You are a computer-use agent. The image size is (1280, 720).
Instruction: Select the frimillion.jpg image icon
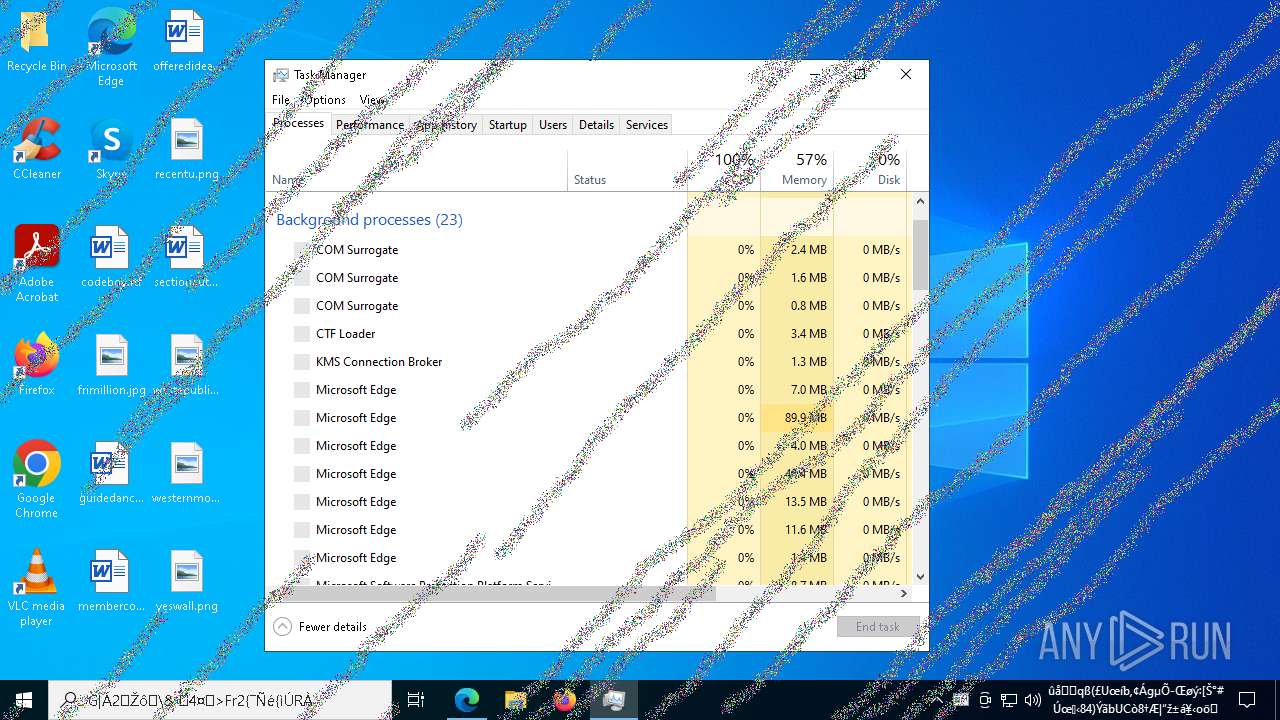(111, 365)
